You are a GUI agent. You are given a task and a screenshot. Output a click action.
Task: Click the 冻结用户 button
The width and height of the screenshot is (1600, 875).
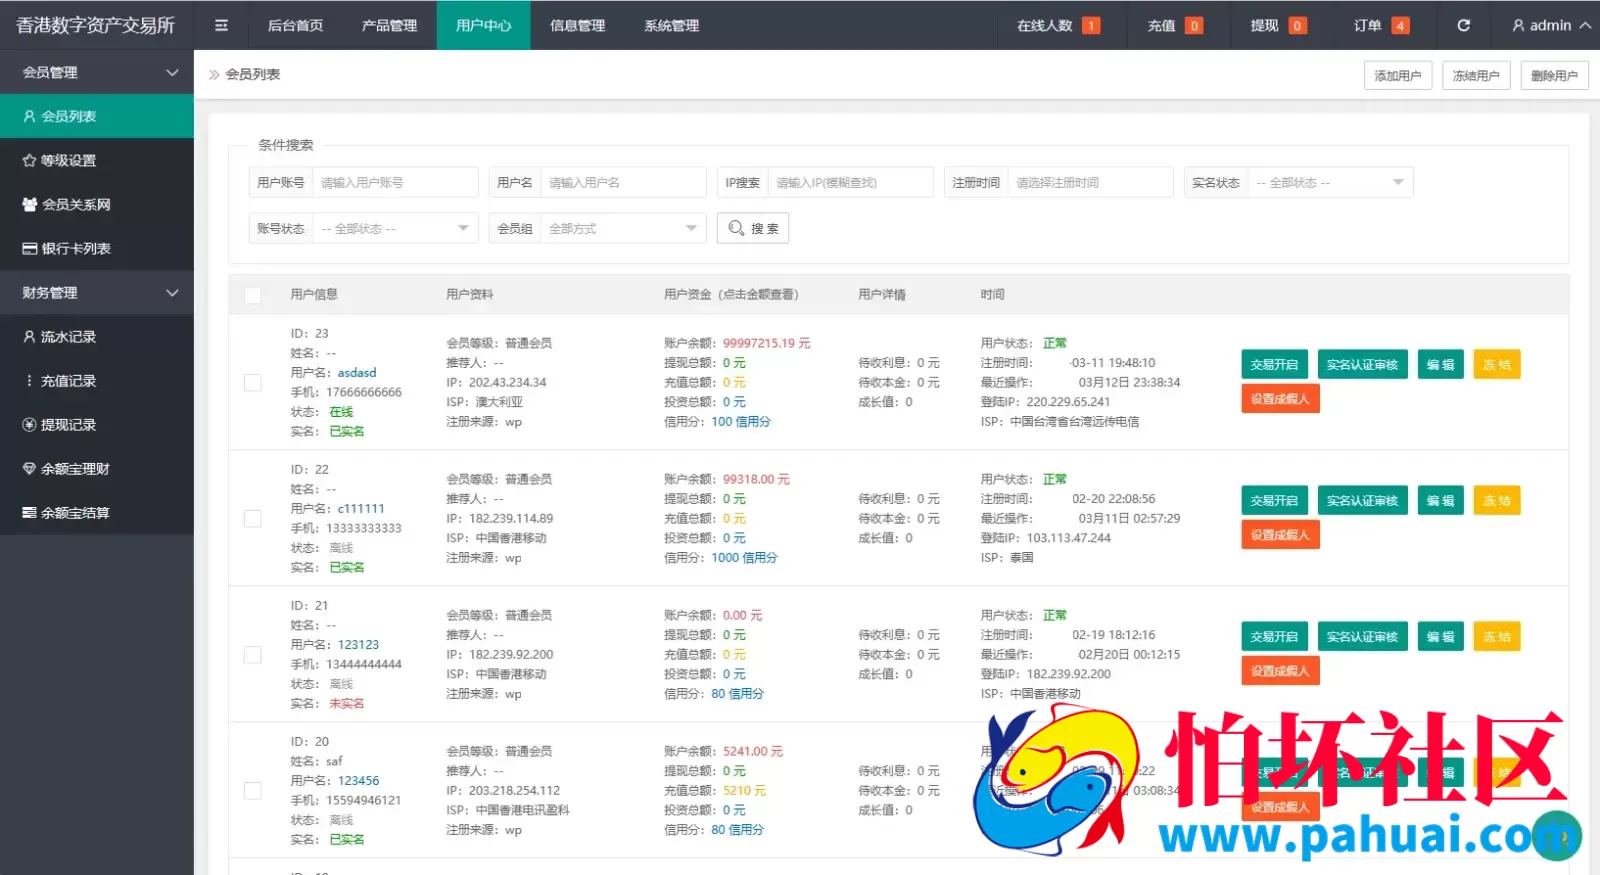point(1476,75)
